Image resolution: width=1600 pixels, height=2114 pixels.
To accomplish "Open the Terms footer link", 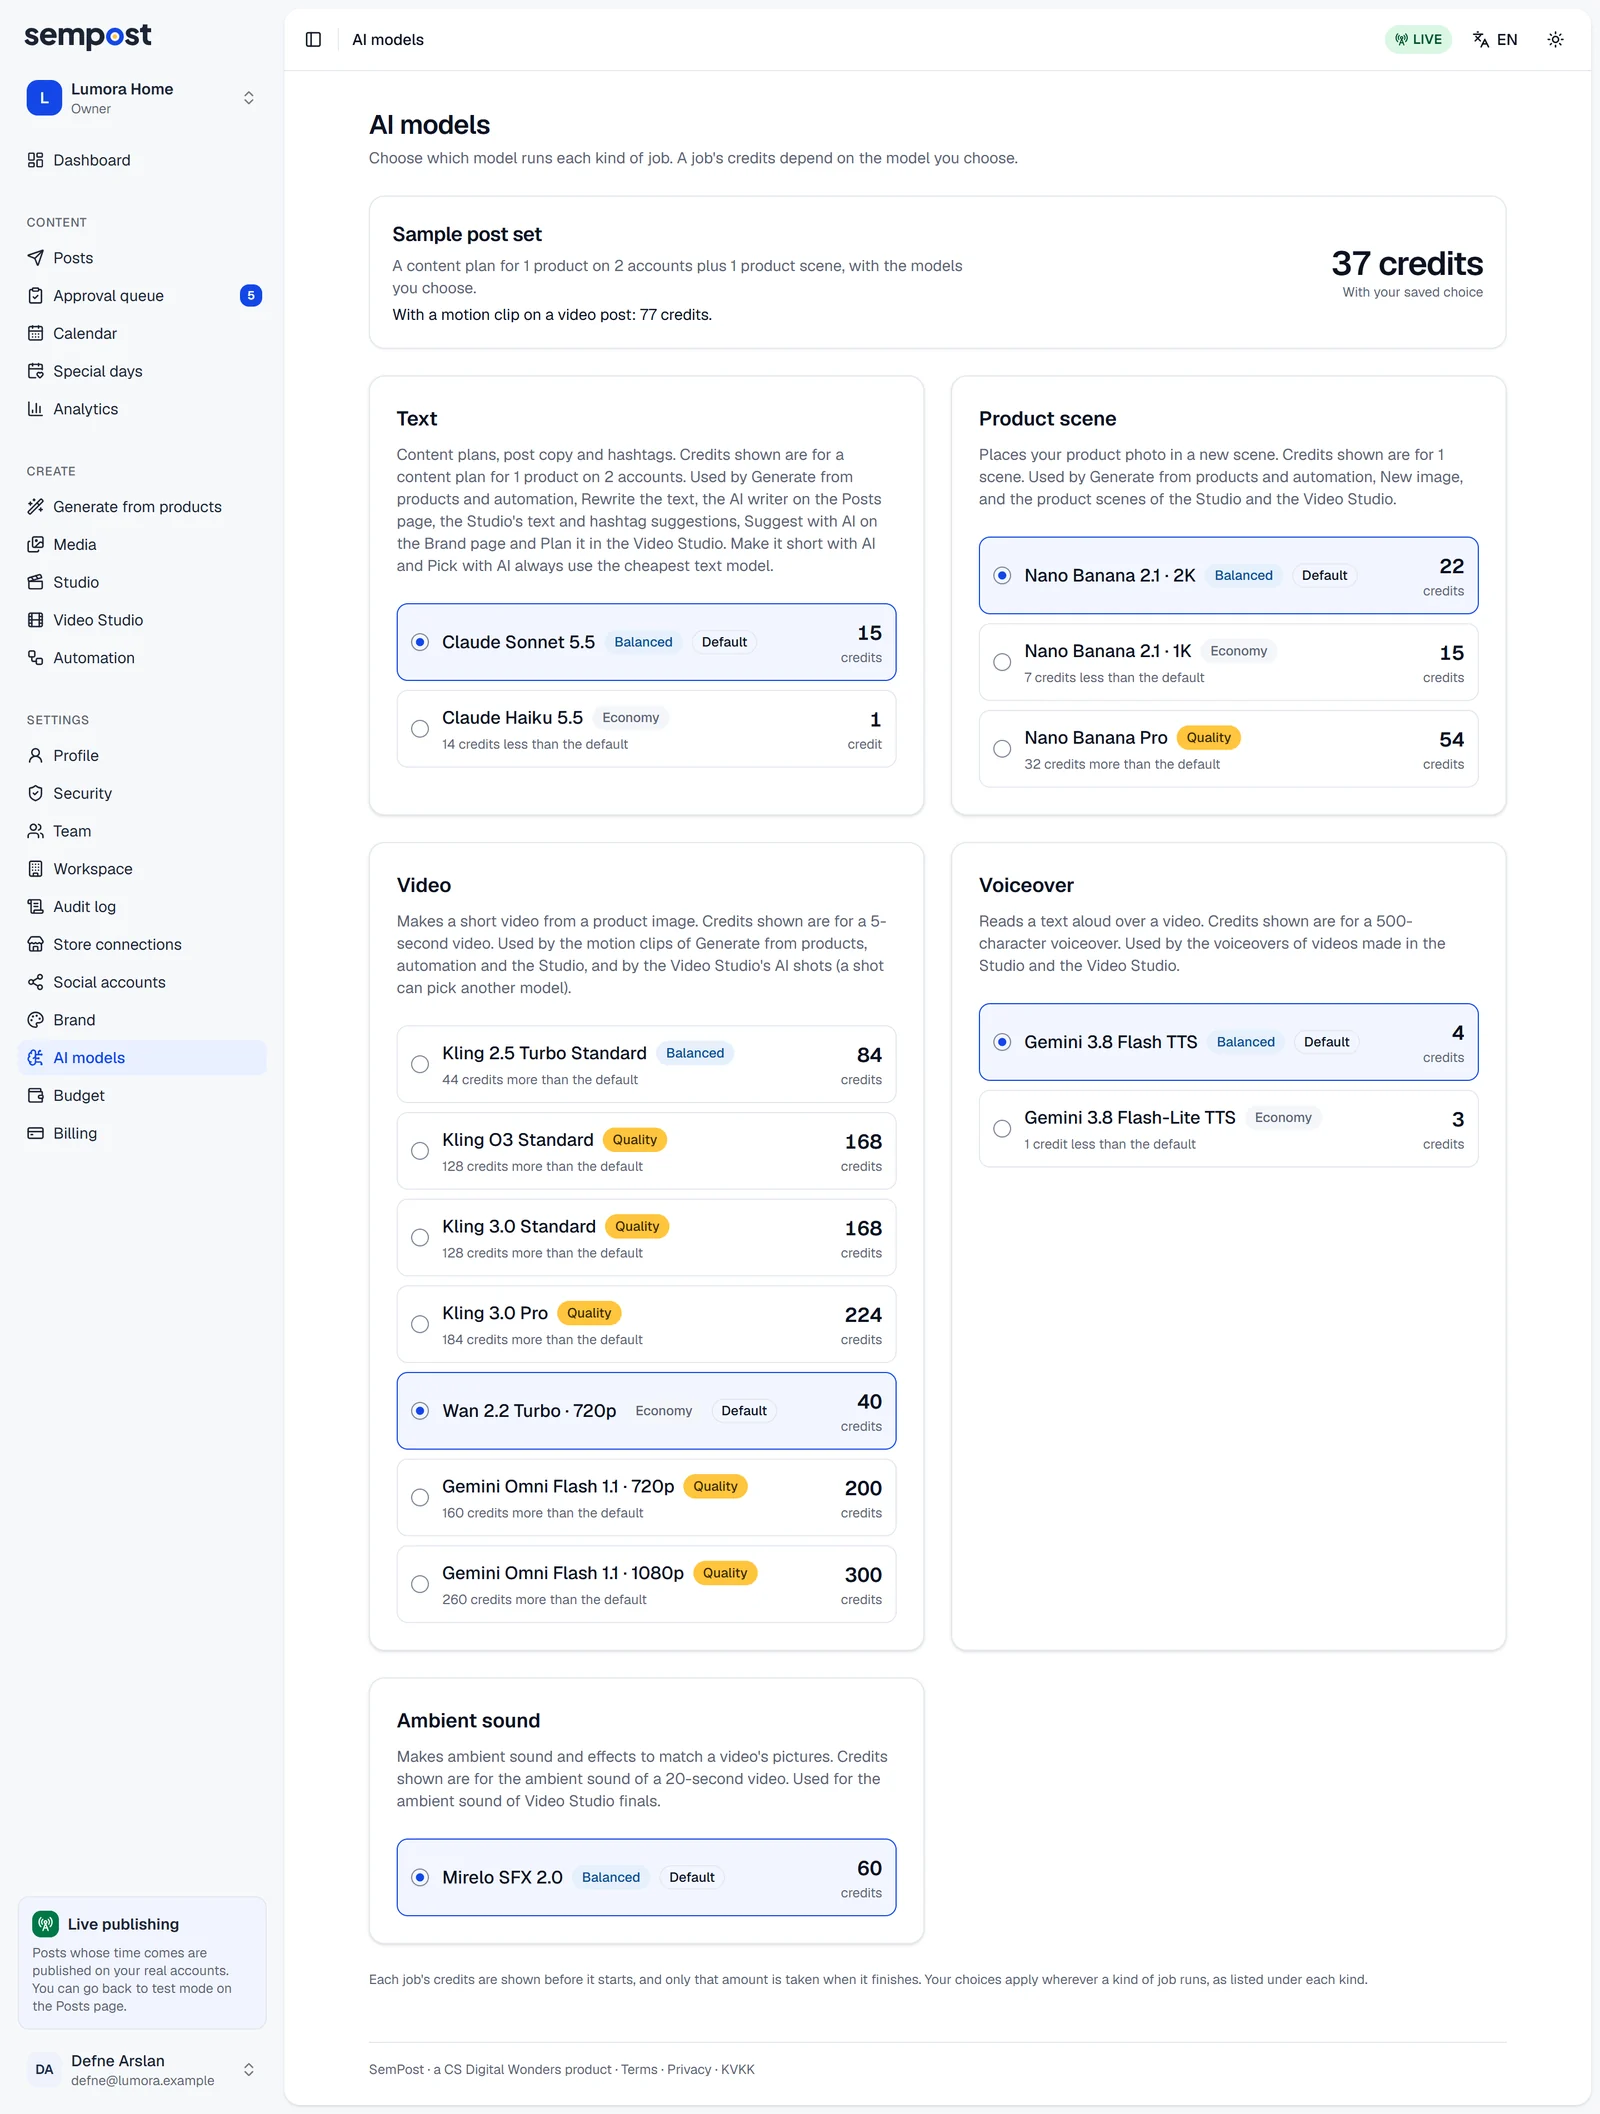I will tap(639, 2069).
